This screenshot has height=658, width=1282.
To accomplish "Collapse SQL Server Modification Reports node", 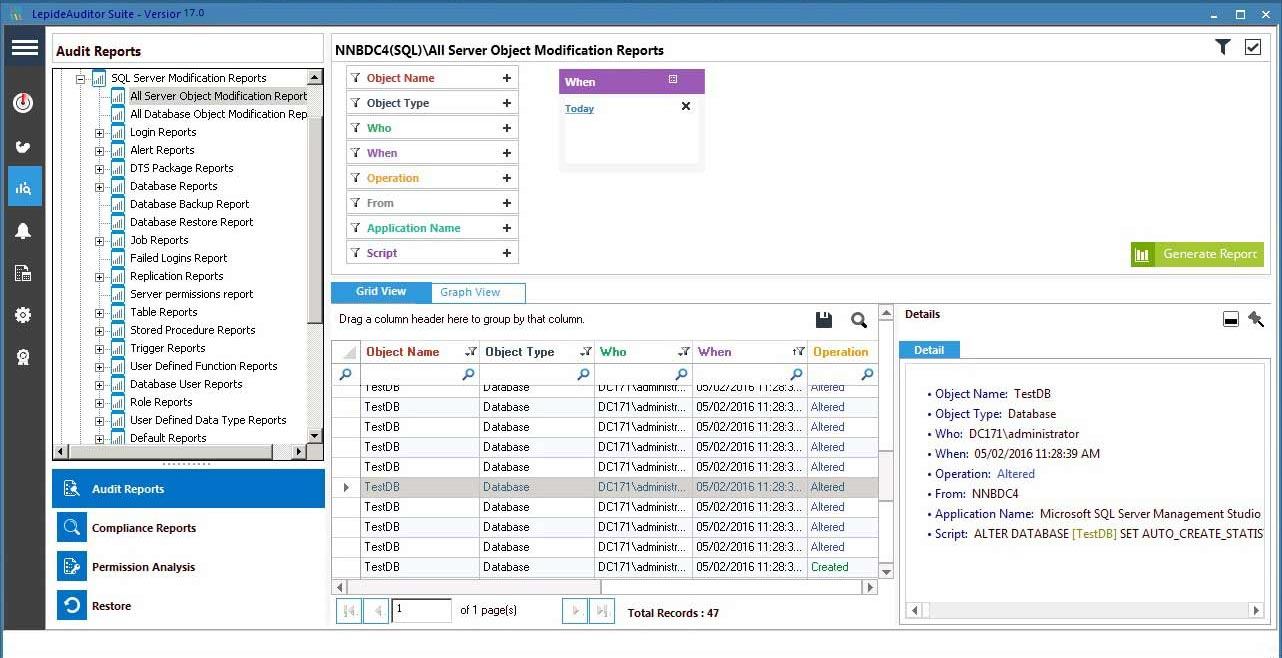I will tap(81, 78).
